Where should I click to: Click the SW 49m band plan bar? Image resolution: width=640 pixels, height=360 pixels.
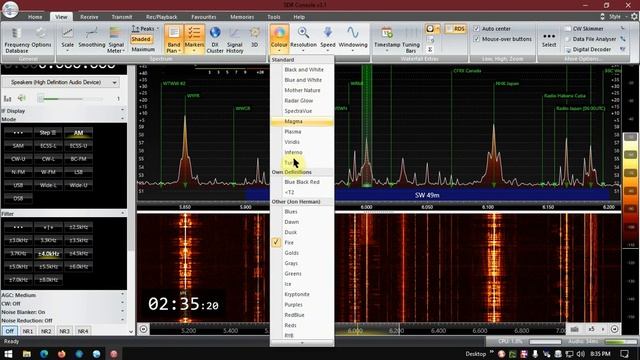[x=427, y=195]
